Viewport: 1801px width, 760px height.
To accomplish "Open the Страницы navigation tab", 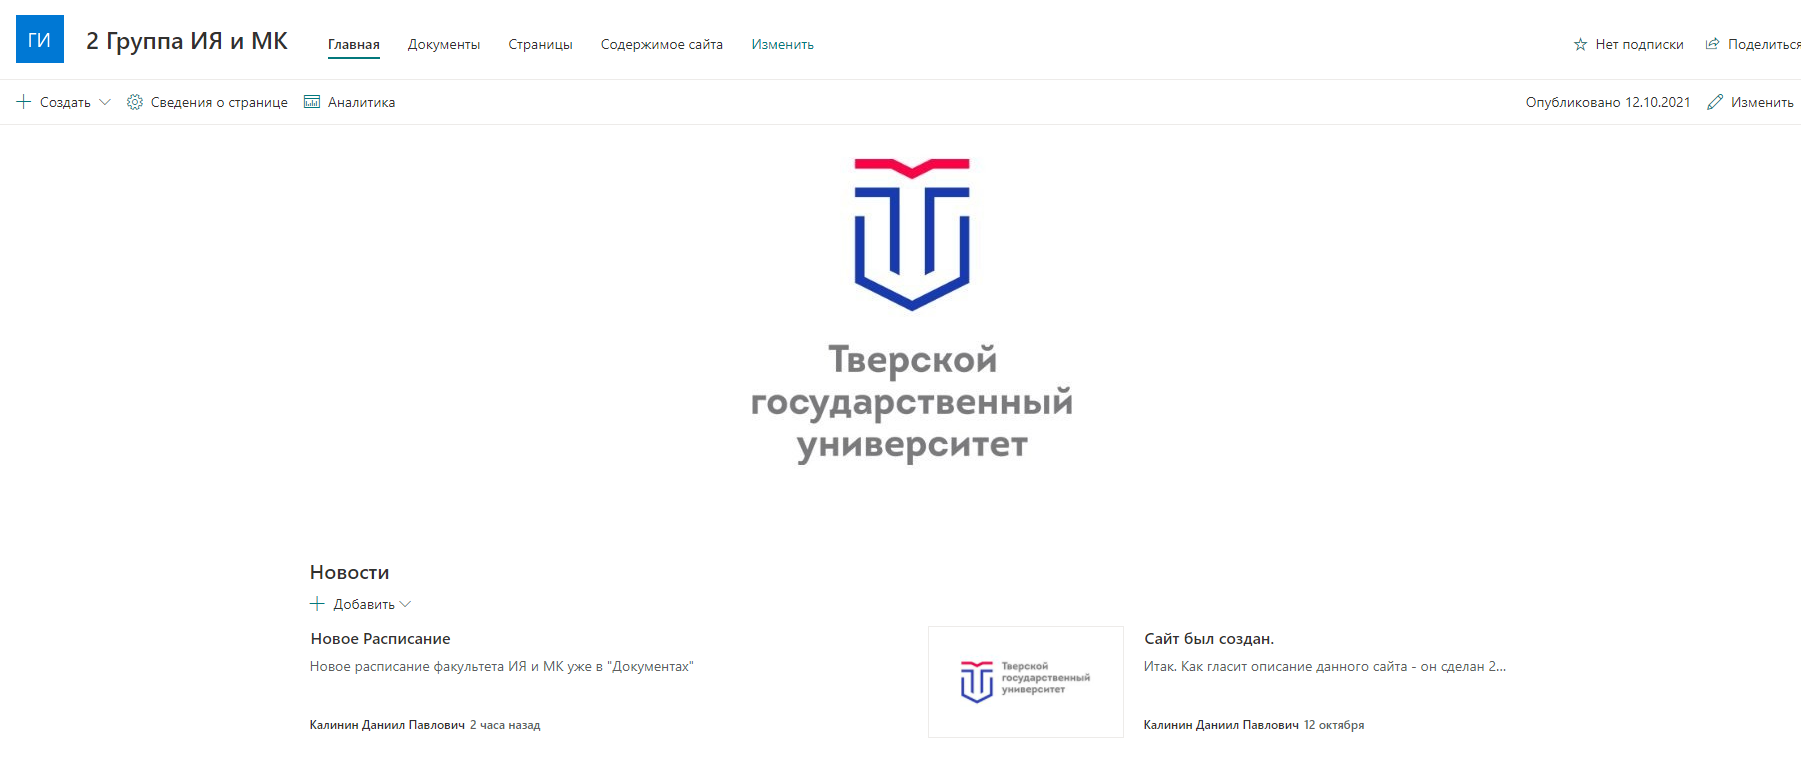I will (x=540, y=45).
